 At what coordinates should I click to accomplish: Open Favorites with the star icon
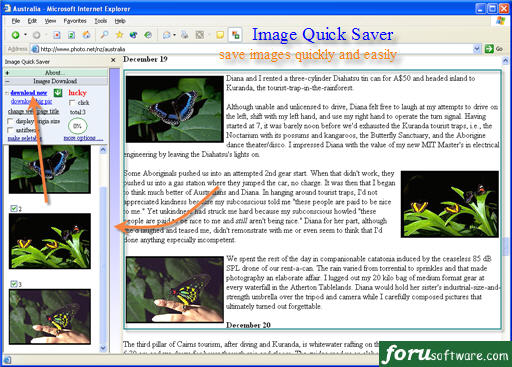(x=119, y=35)
